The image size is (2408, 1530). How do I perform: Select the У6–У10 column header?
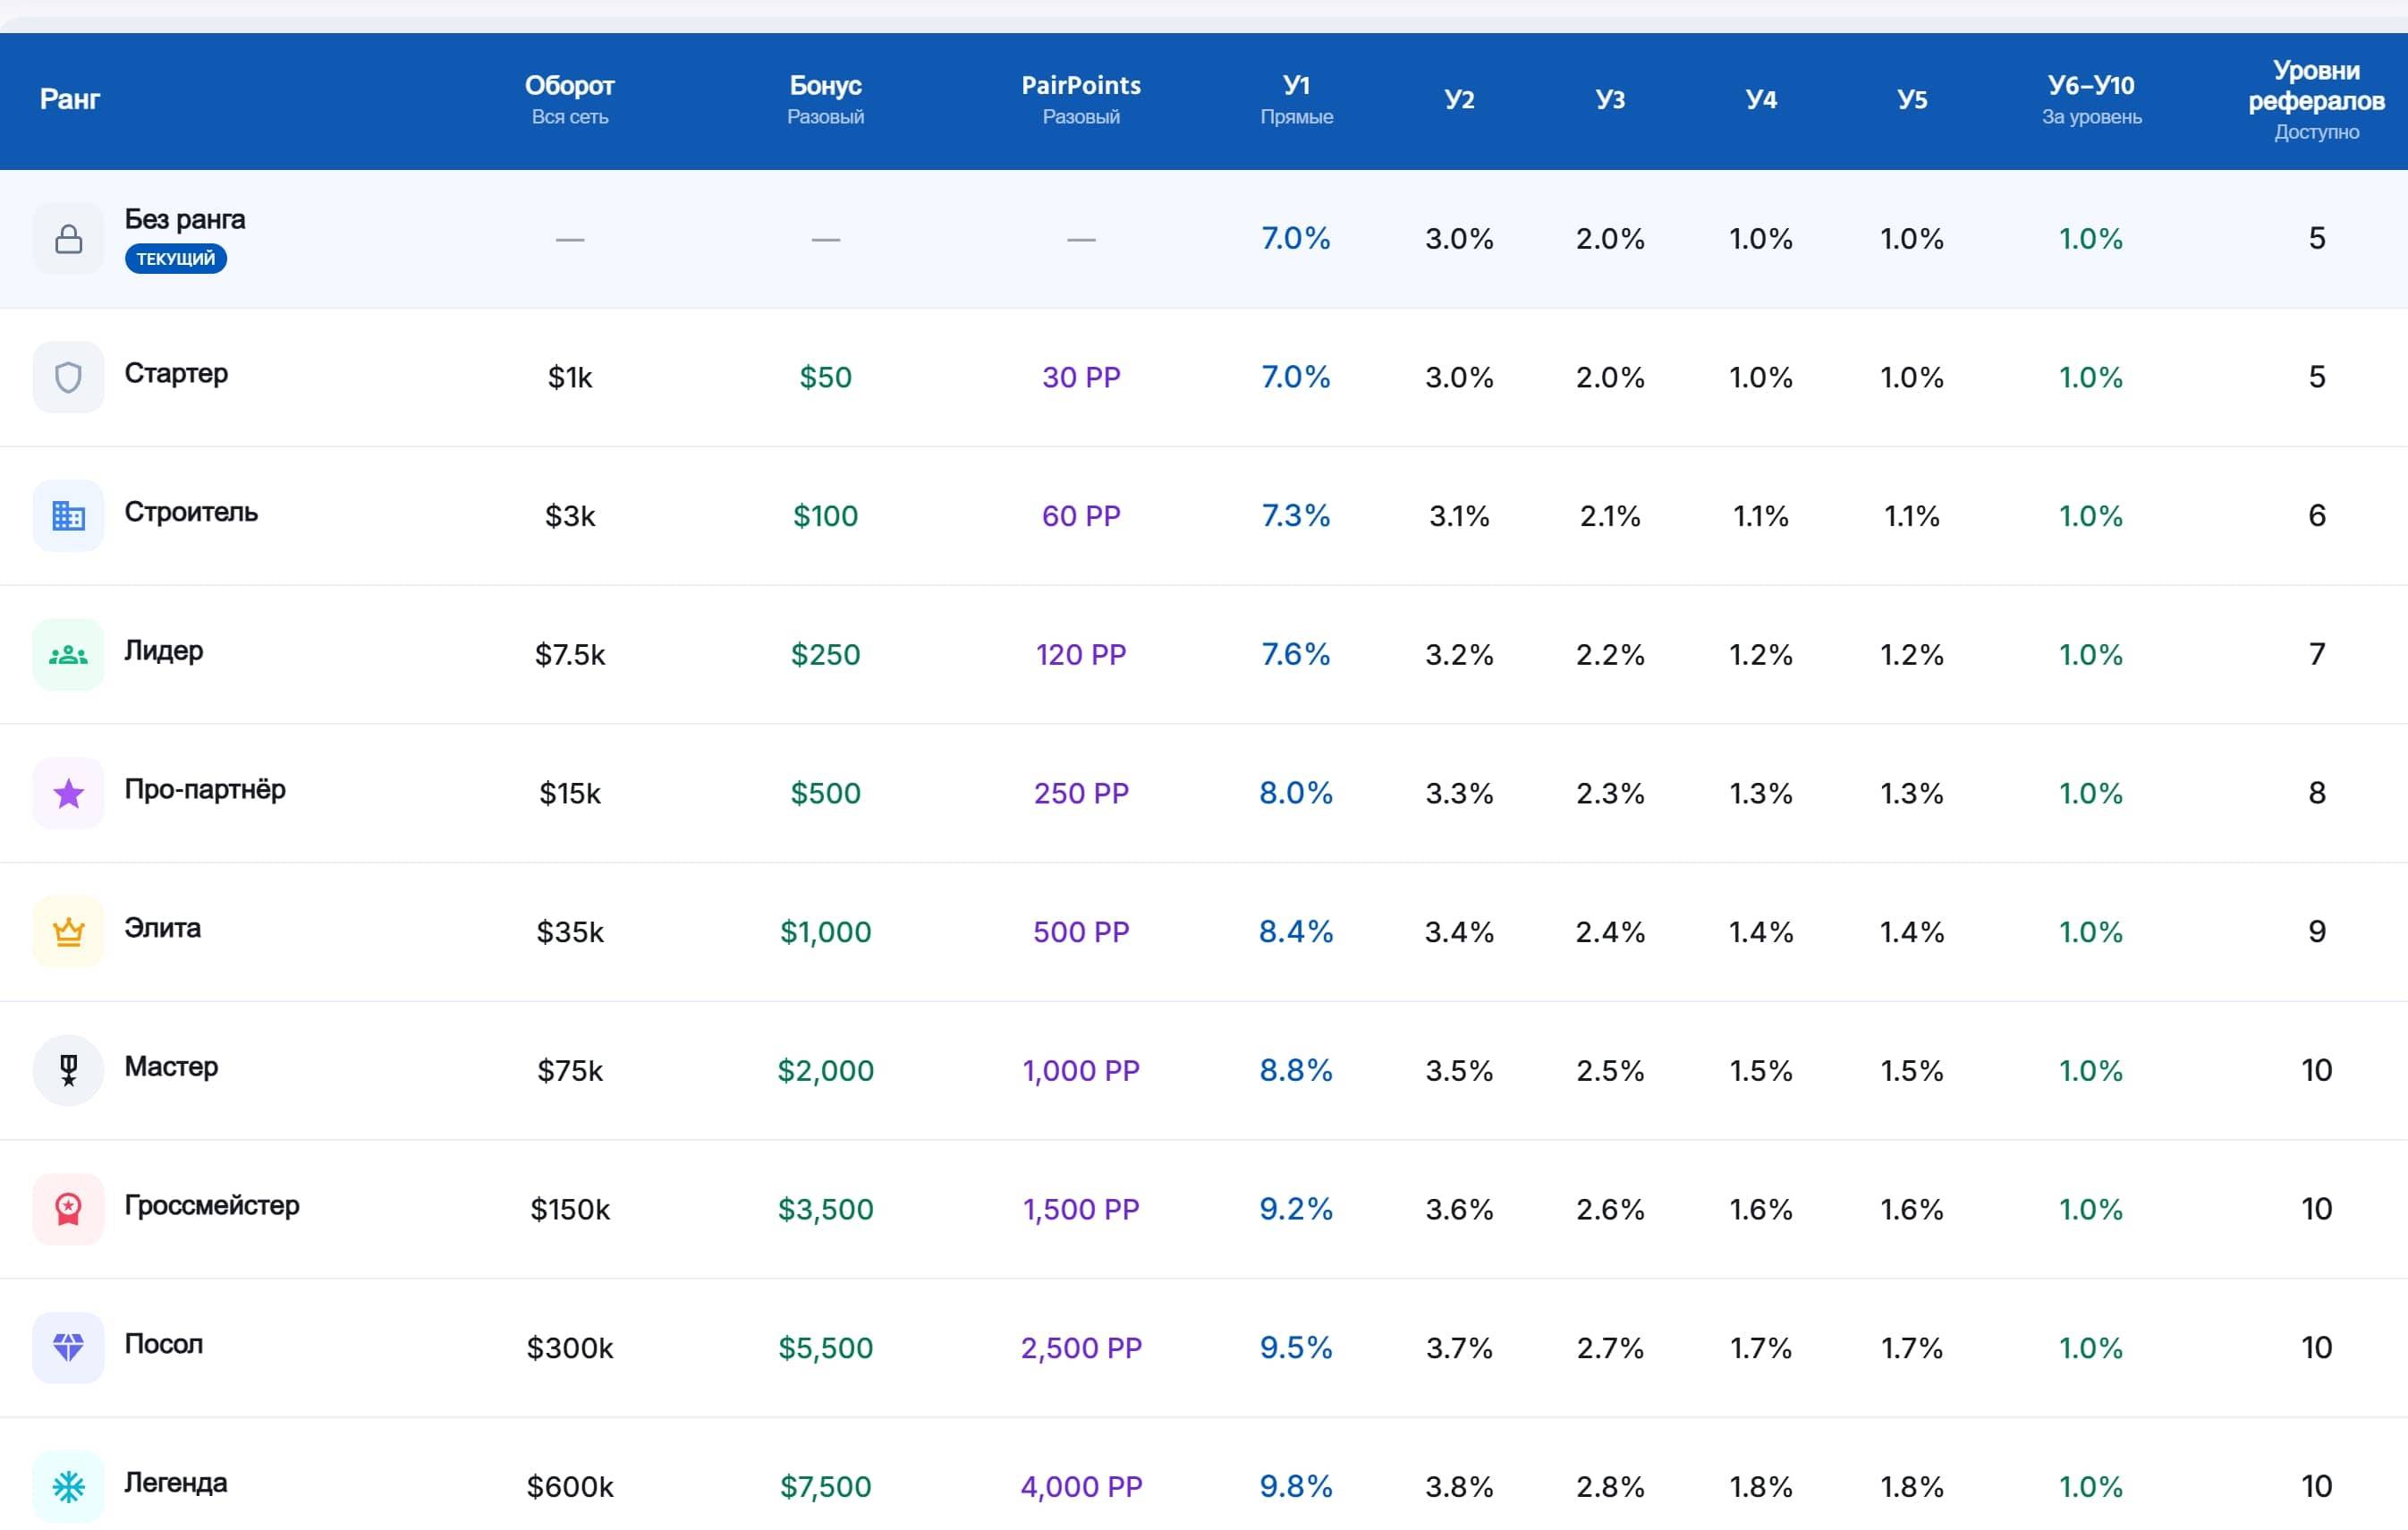[x=2091, y=99]
